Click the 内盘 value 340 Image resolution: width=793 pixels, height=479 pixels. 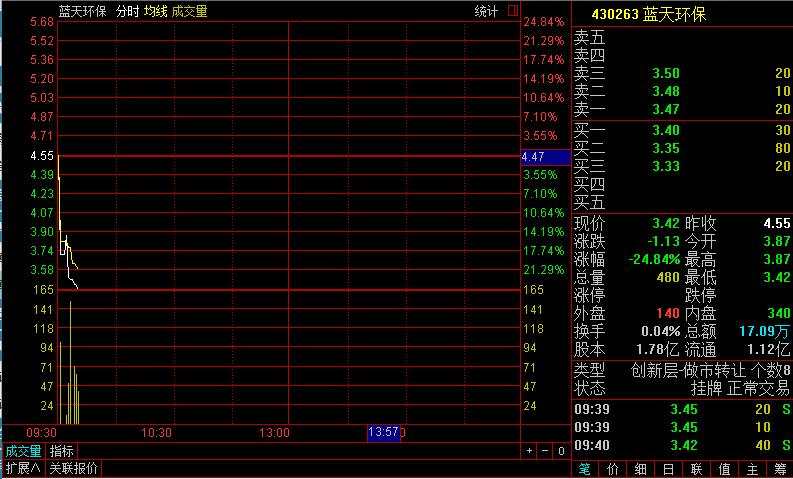778,313
